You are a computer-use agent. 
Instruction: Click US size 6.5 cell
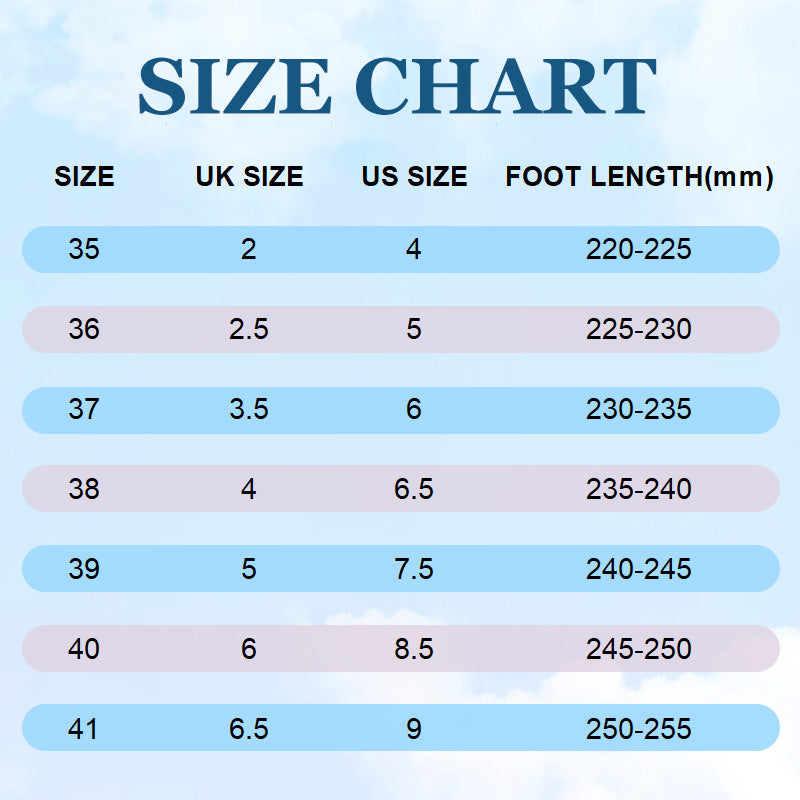tap(414, 489)
